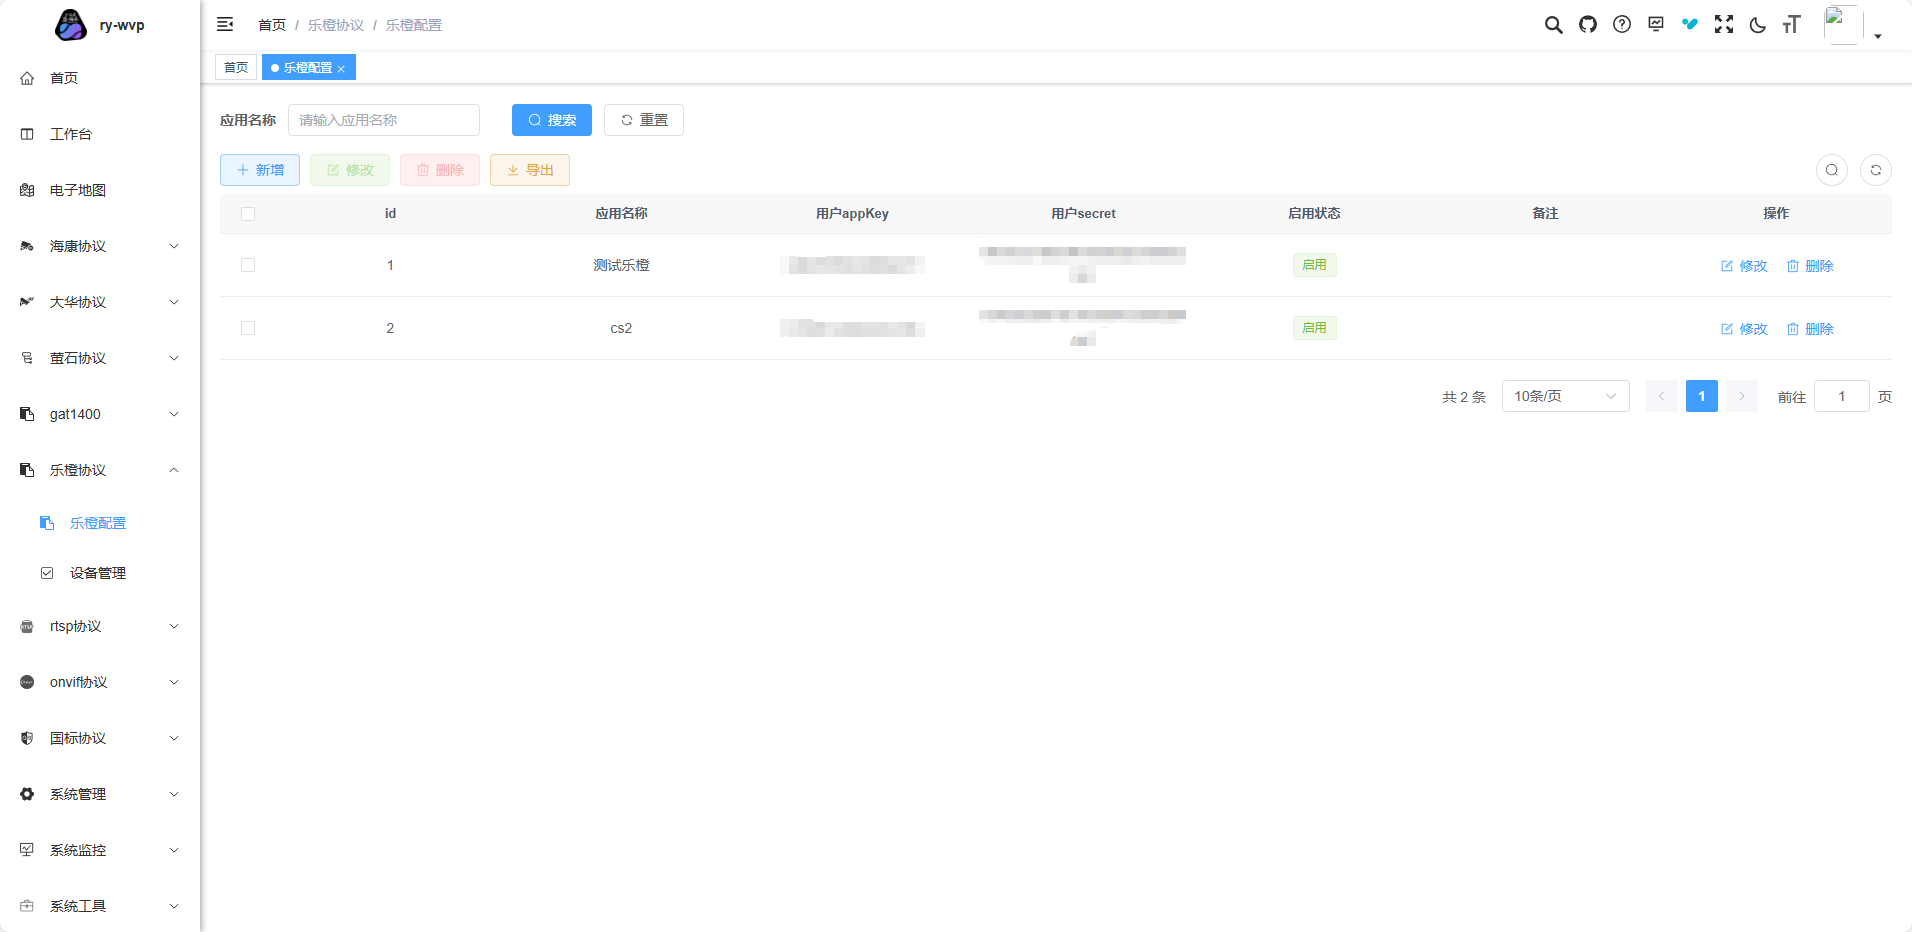Switch to the 首页 tab
This screenshot has height=932, width=1912.
point(236,67)
